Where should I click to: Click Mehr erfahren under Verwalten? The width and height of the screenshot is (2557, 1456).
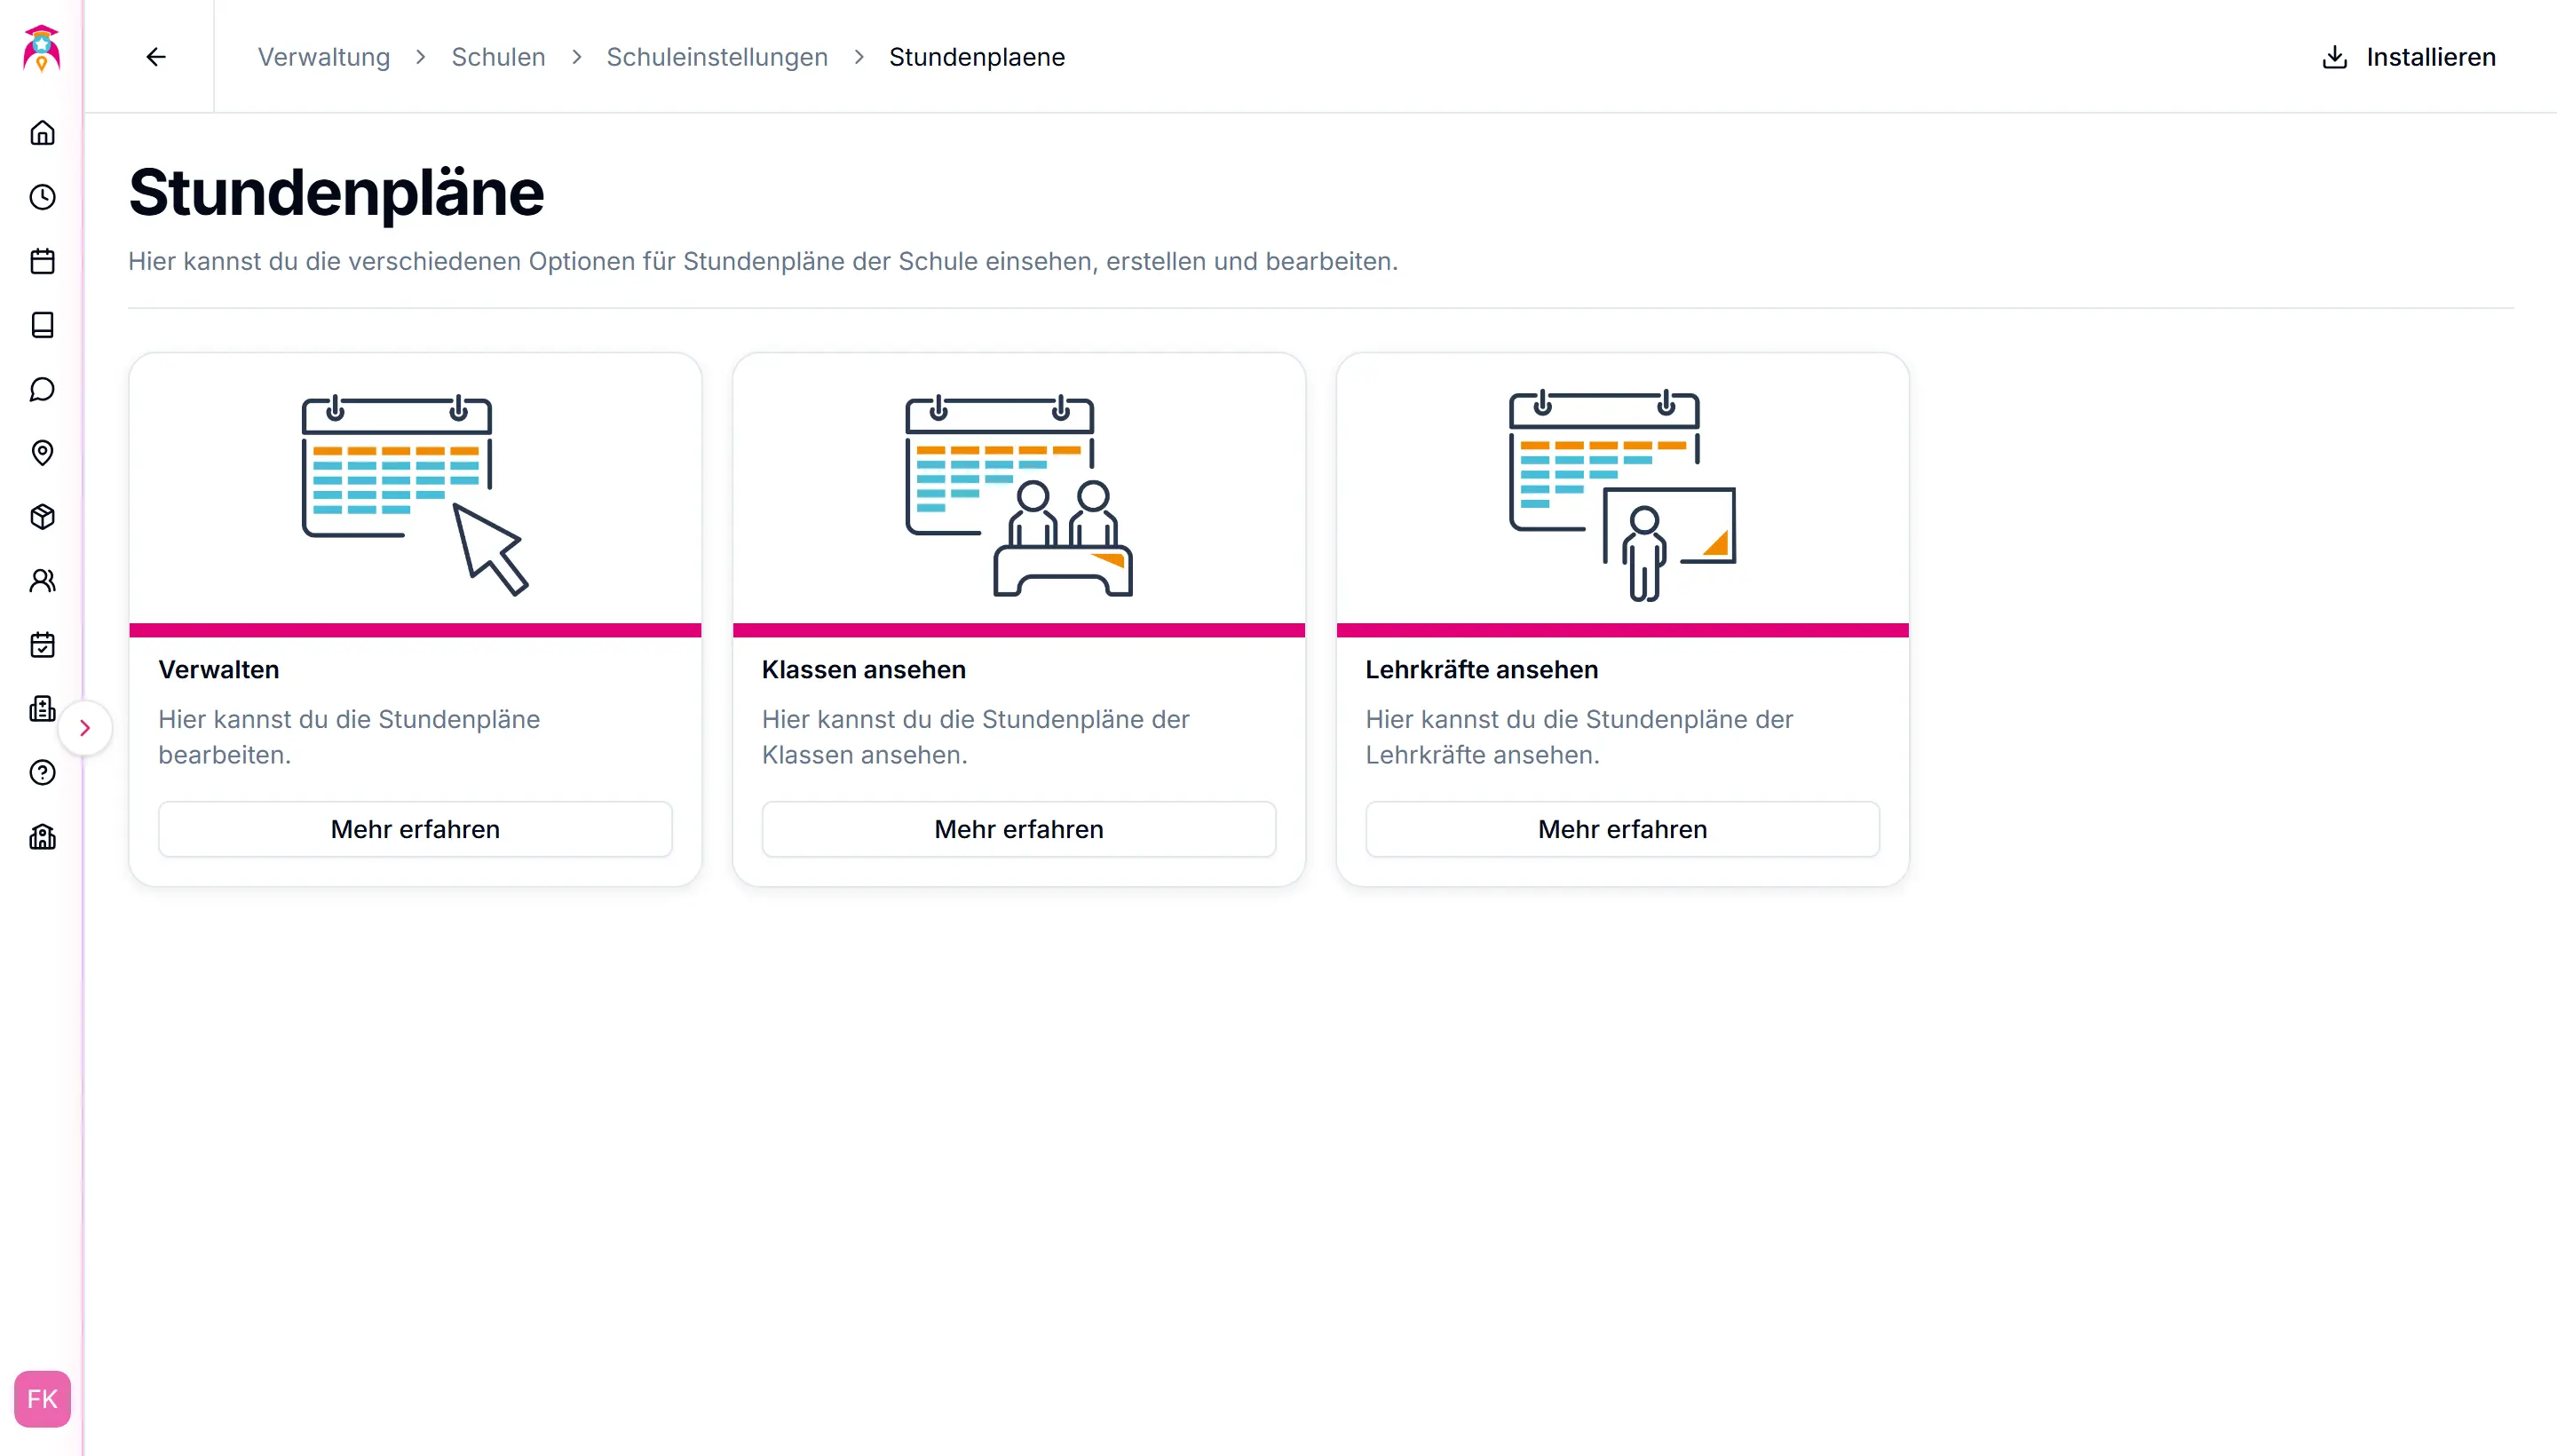coord(415,829)
